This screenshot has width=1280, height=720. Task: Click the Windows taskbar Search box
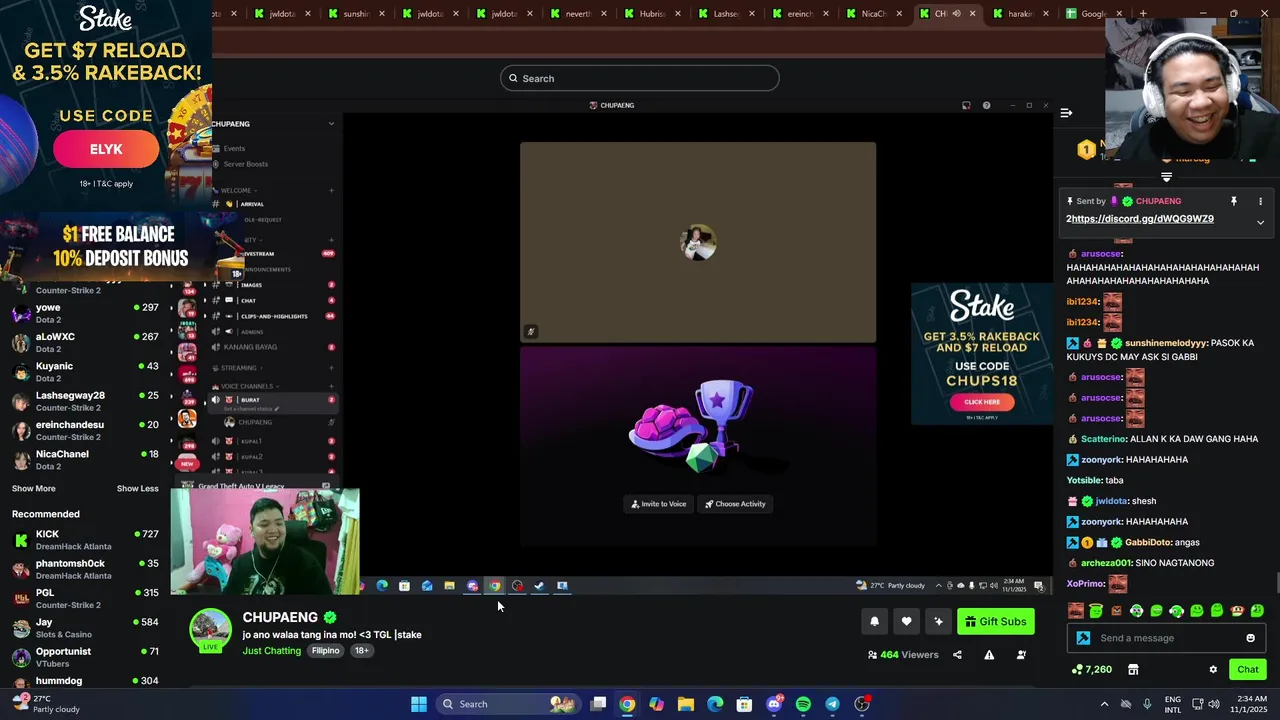click(x=508, y=704)
